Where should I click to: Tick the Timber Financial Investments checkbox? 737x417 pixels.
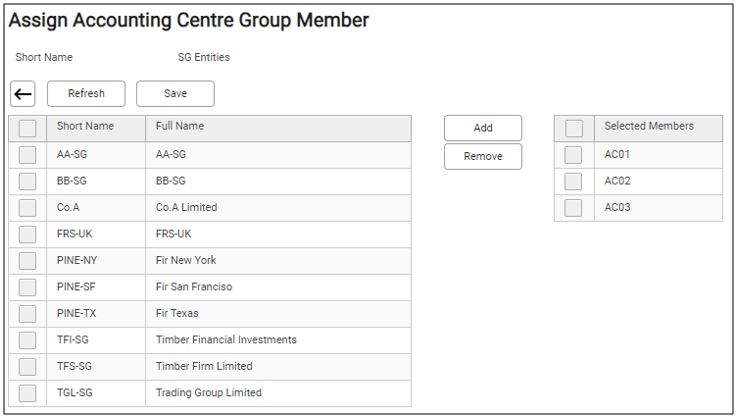coord(28,340)
